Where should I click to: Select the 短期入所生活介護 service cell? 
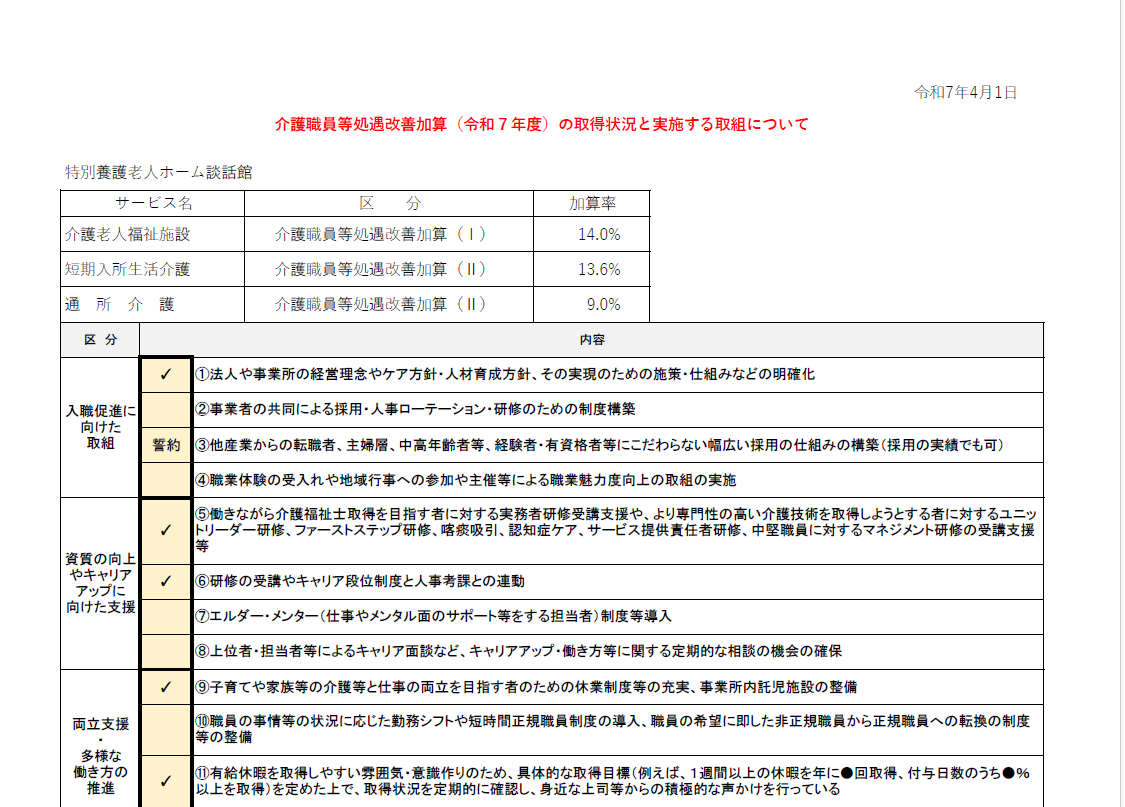point(127,270)
